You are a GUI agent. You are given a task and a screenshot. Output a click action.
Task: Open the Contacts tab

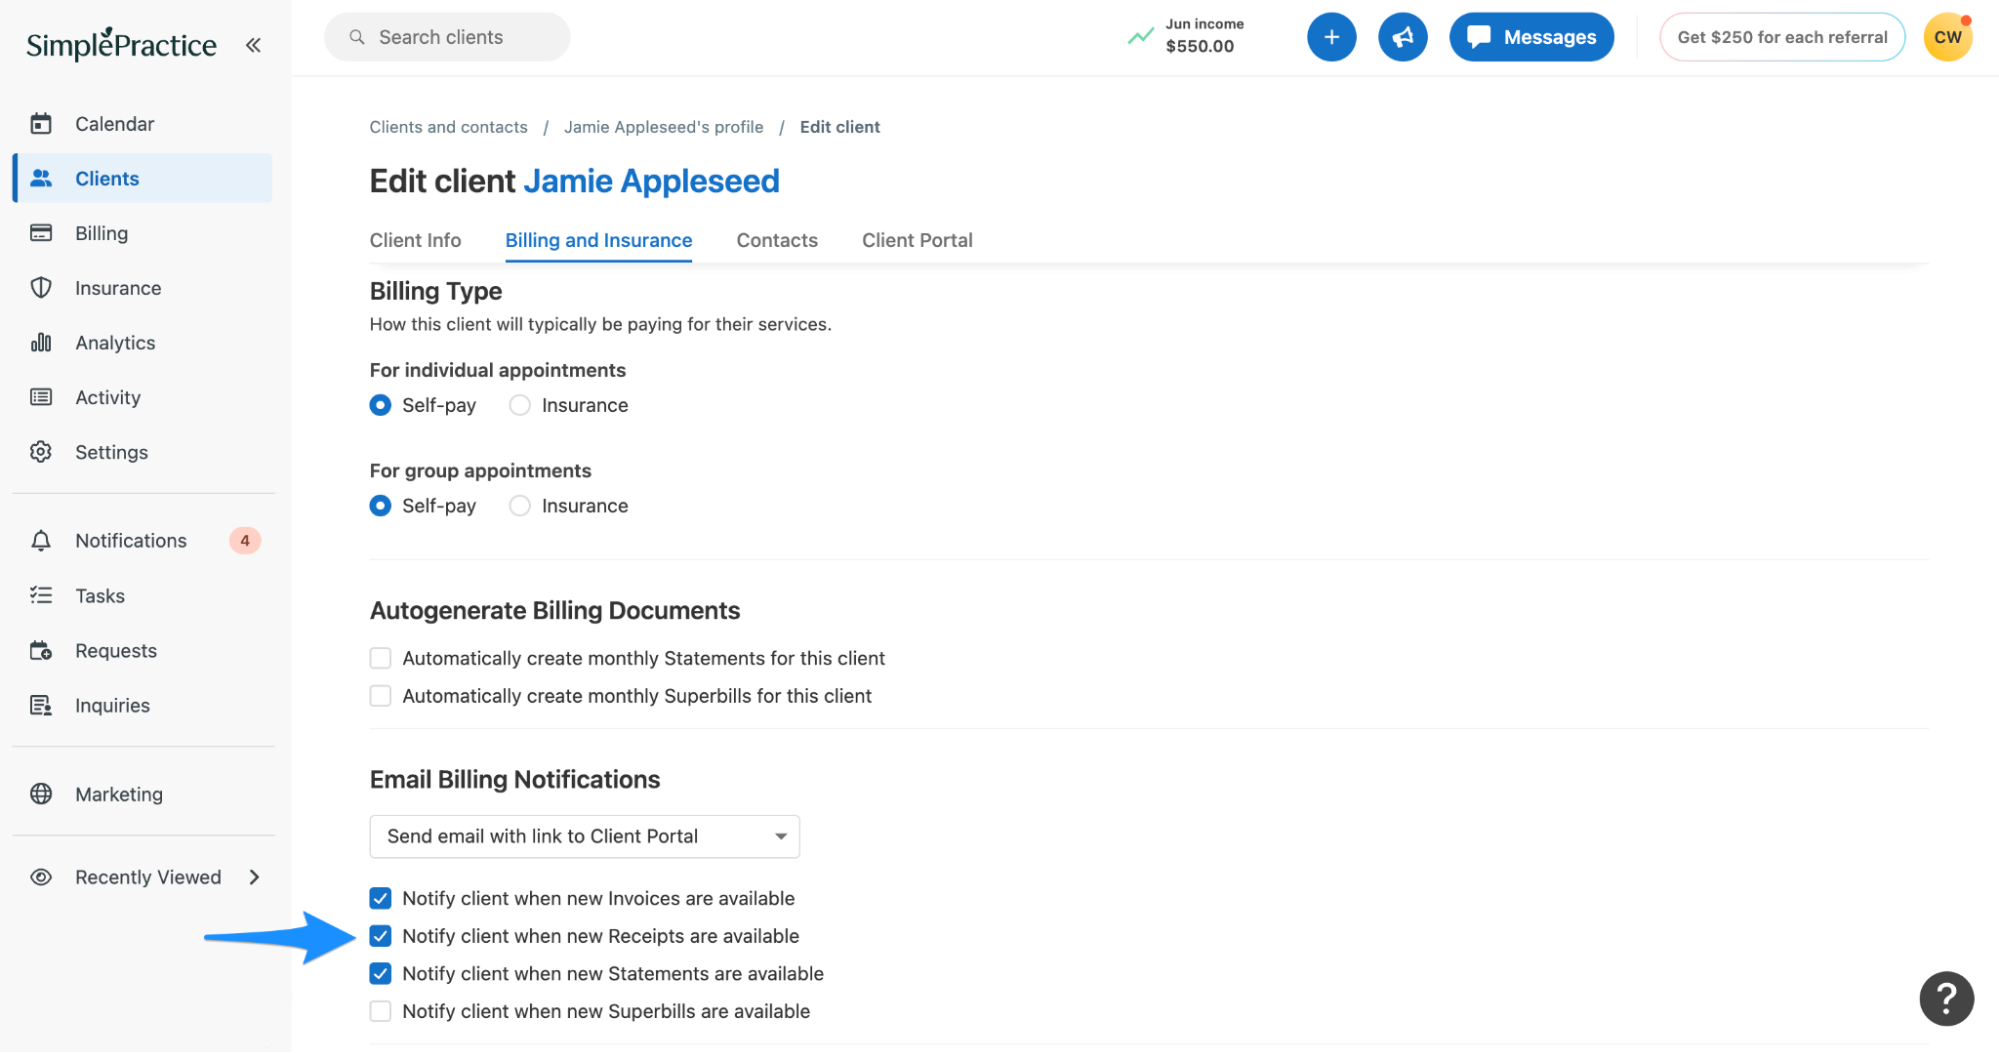[x=777, y=240]
